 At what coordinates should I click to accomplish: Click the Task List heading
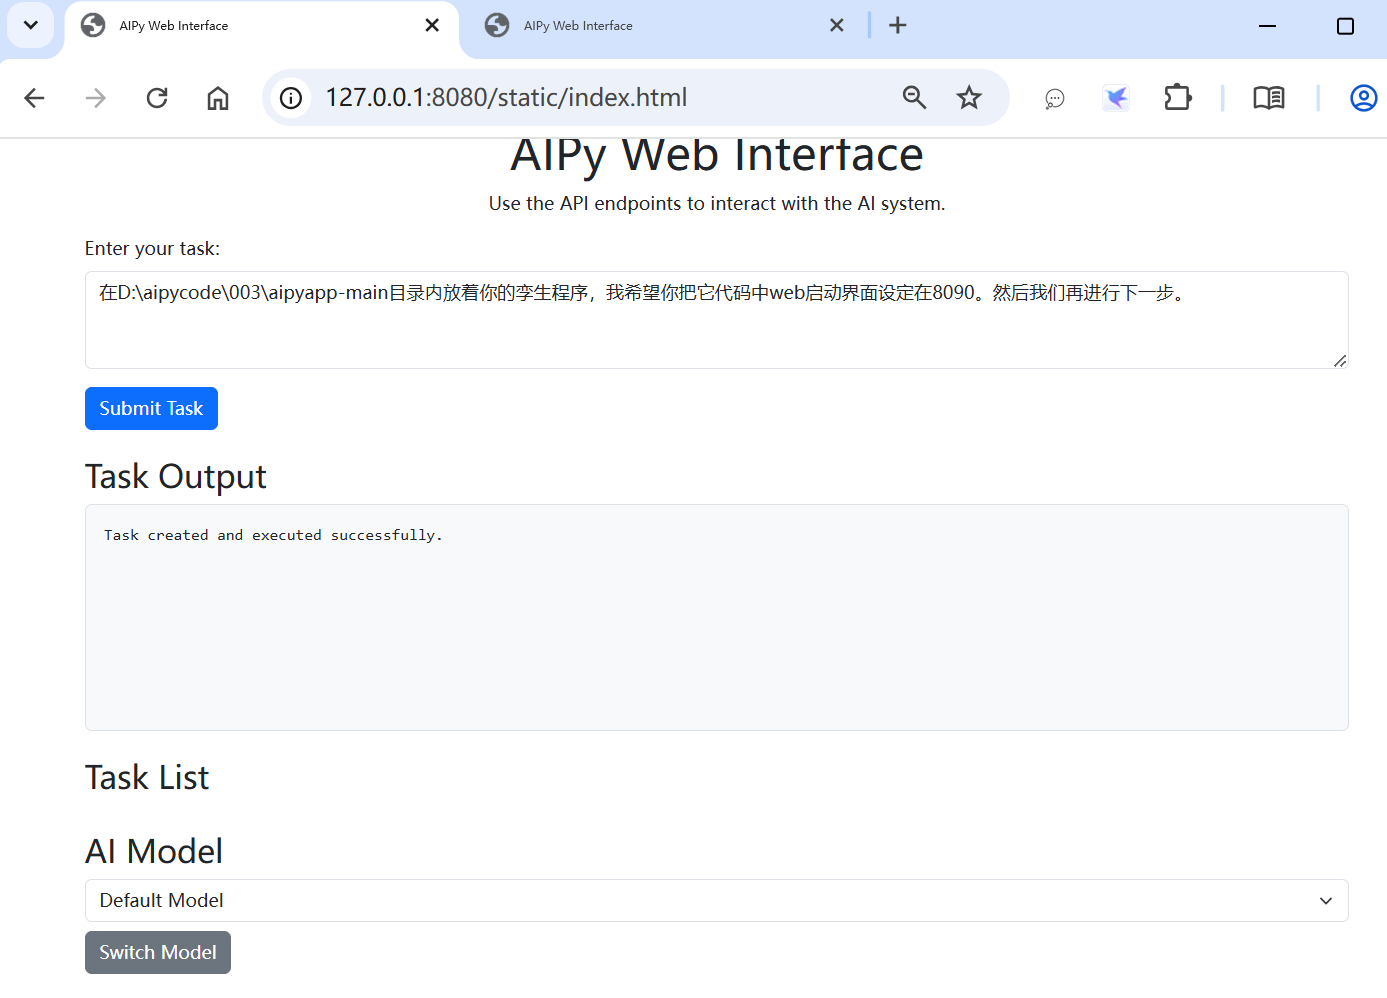click(147, 777)
